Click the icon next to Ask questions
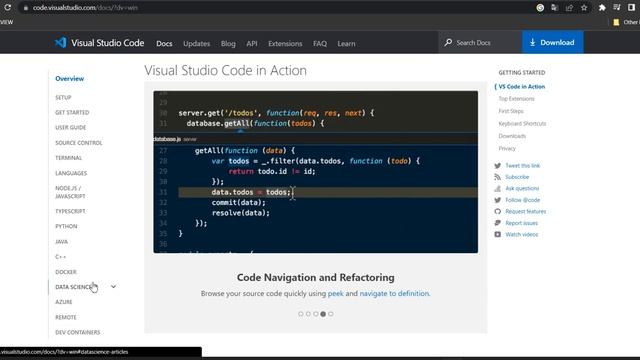 498,189
